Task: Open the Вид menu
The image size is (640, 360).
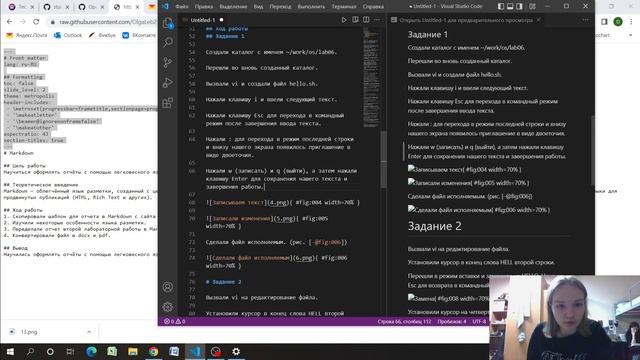Action: click(x=258, y=7)
